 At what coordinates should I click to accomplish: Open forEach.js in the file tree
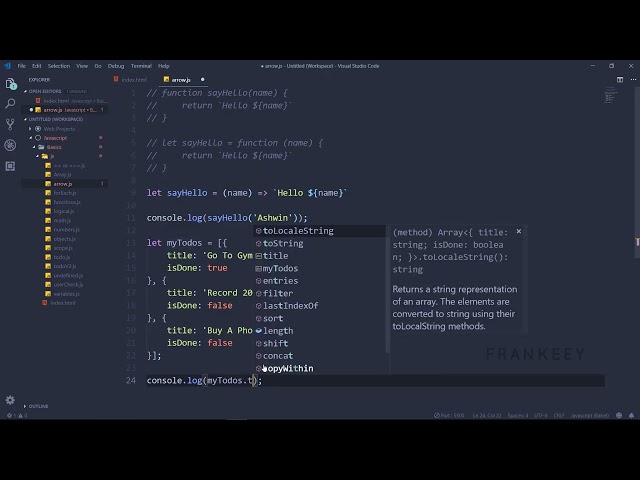(64, 193)
